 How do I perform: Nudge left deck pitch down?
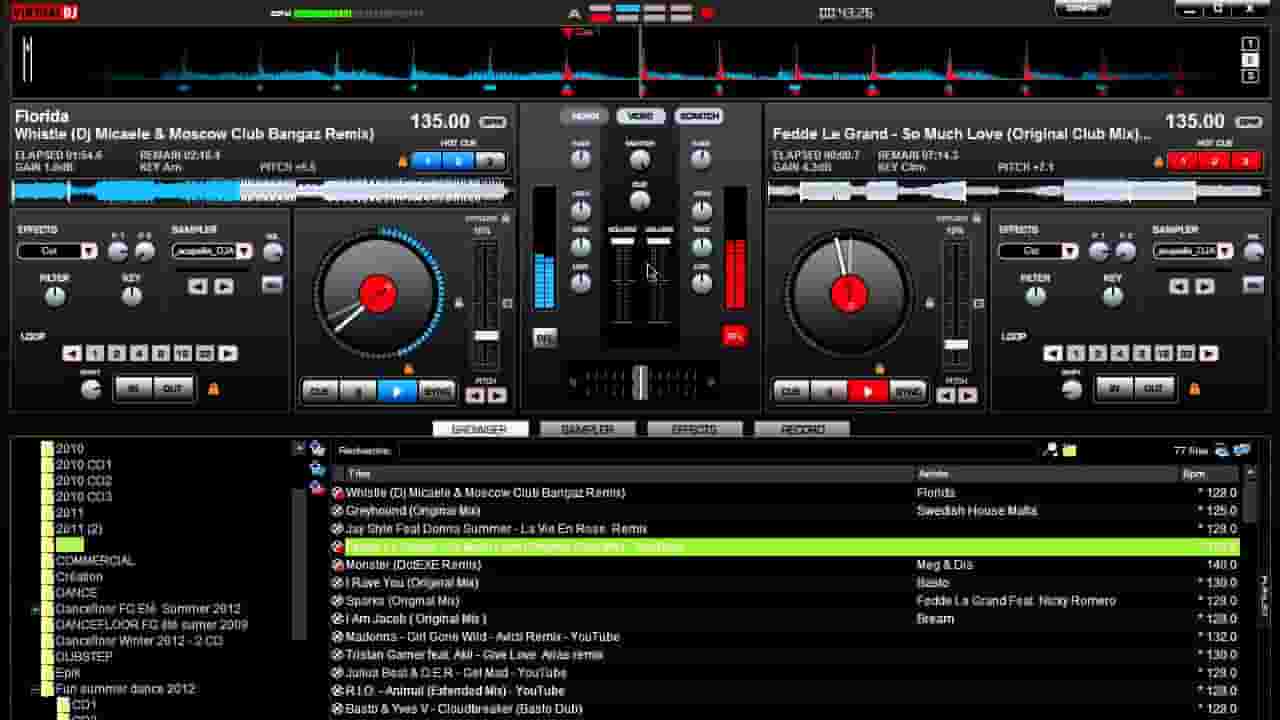tap(475, 396)
